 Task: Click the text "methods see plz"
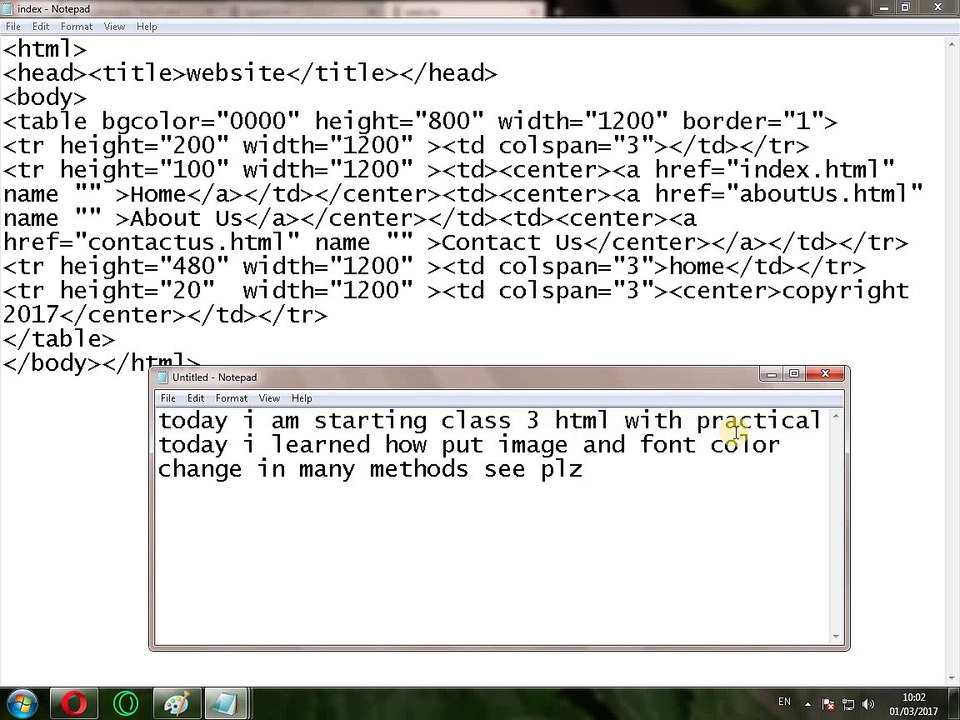pyautogui.click(x=476, y=470)
